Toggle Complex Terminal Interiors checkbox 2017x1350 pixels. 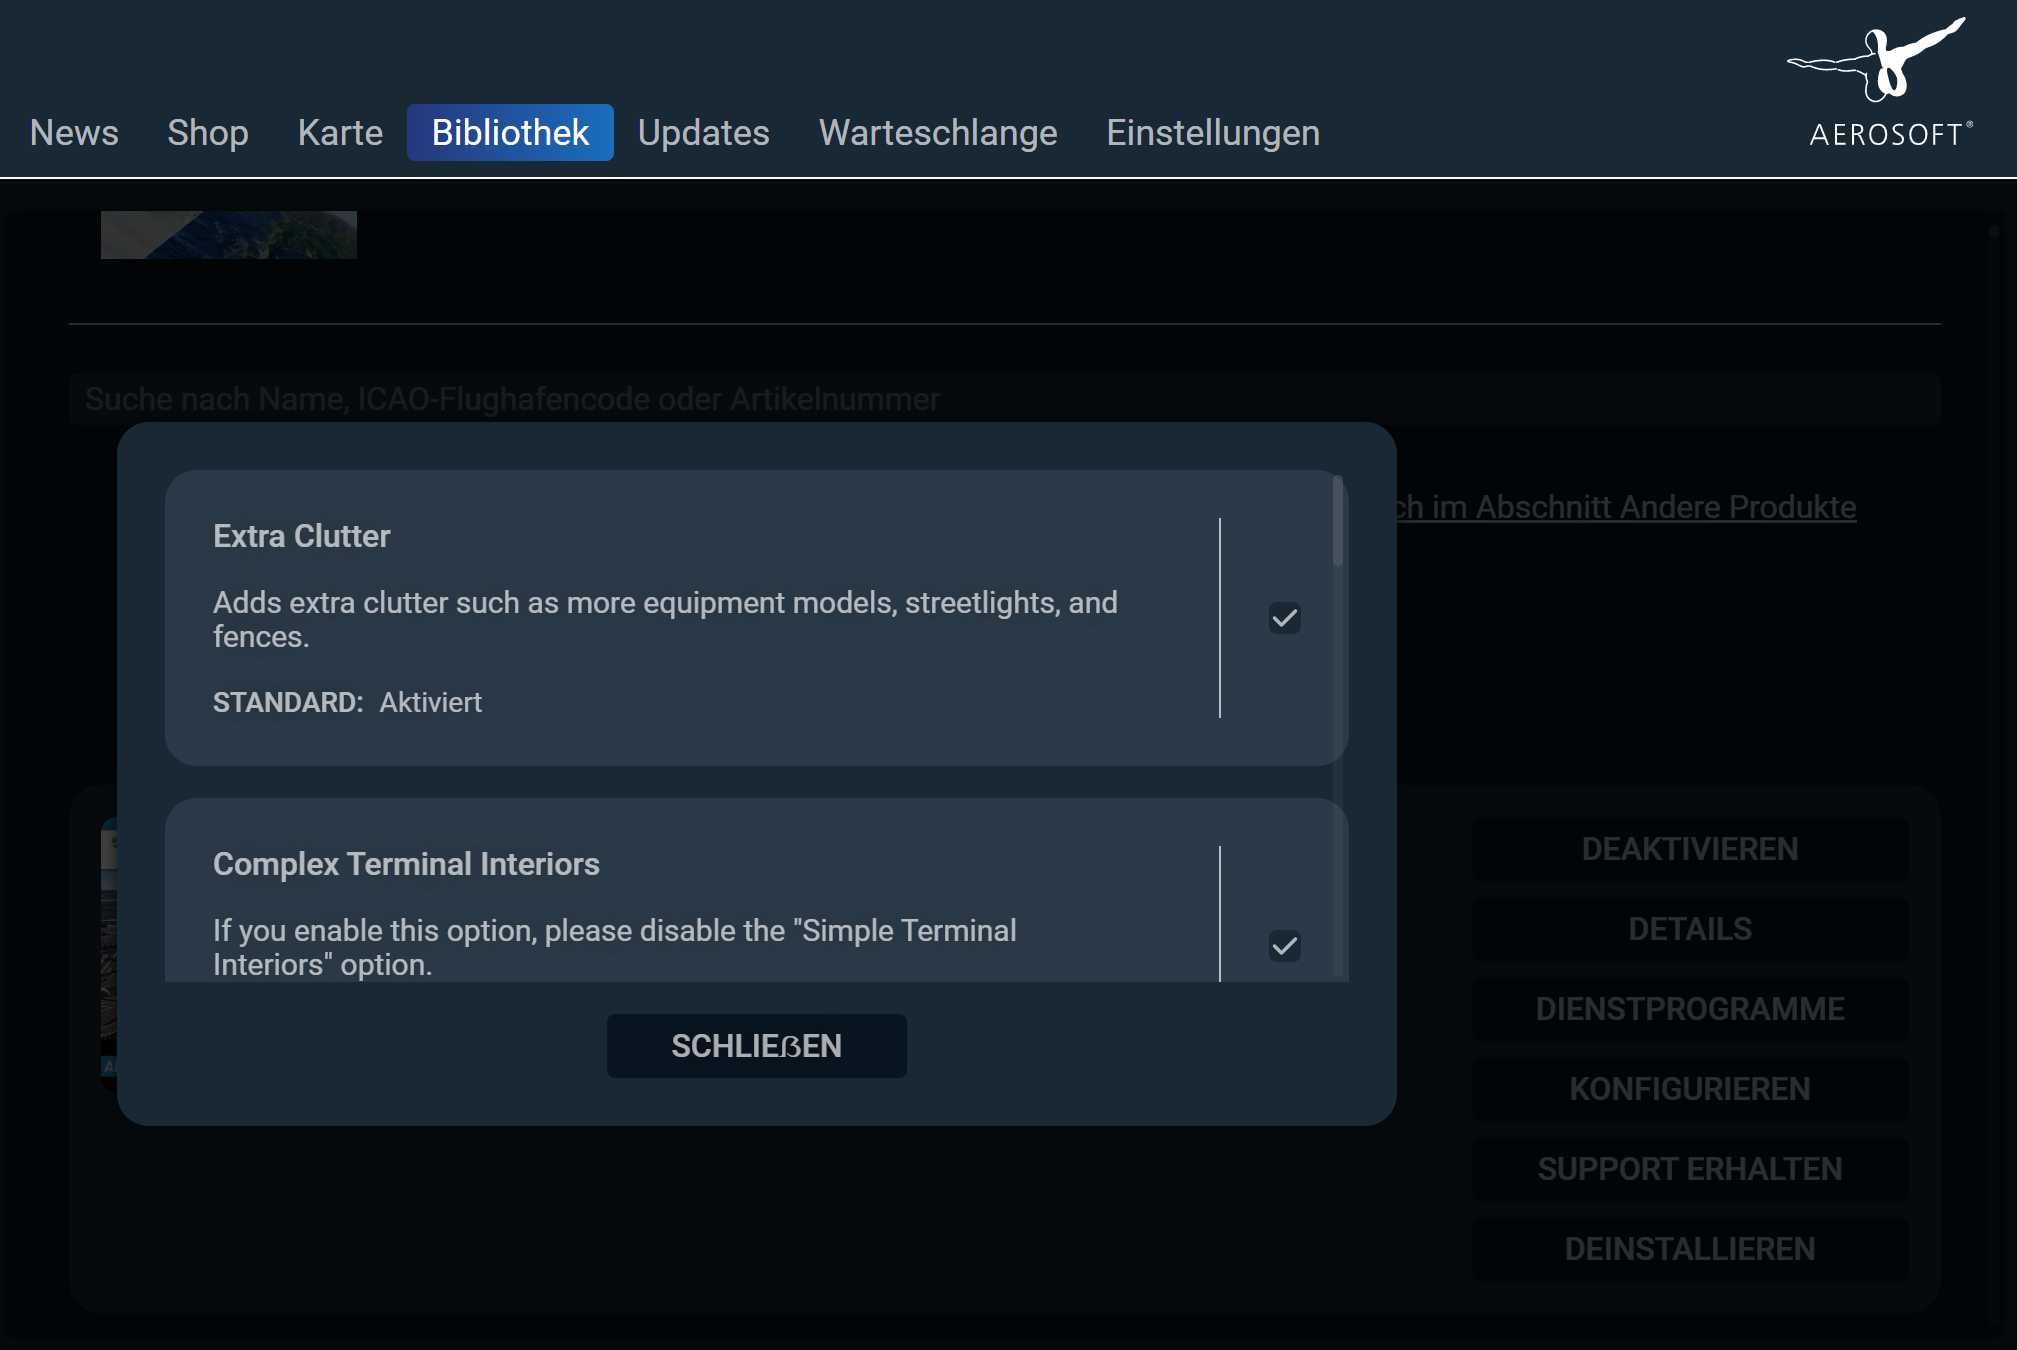tap(1284, 946)
